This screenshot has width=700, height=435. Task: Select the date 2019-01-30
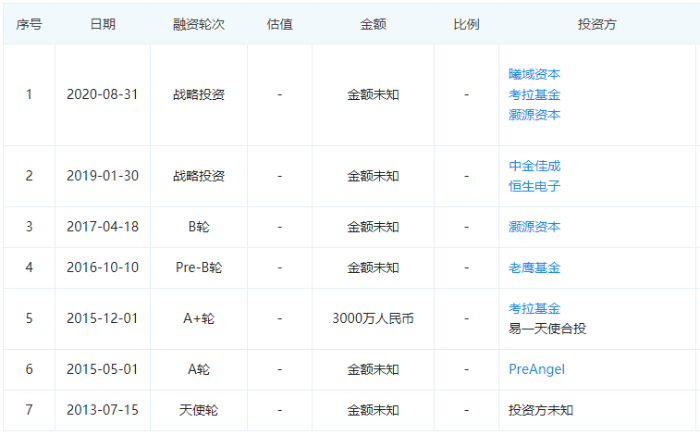[103, 176]
